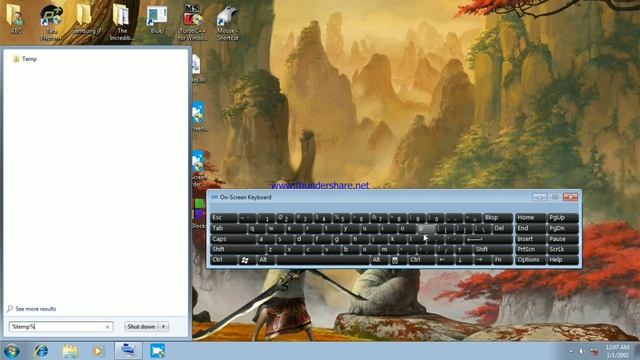The height and width of the screenshot is (360, 640).
Task: Open The Incredib... desktop folder
Action: 122,21
